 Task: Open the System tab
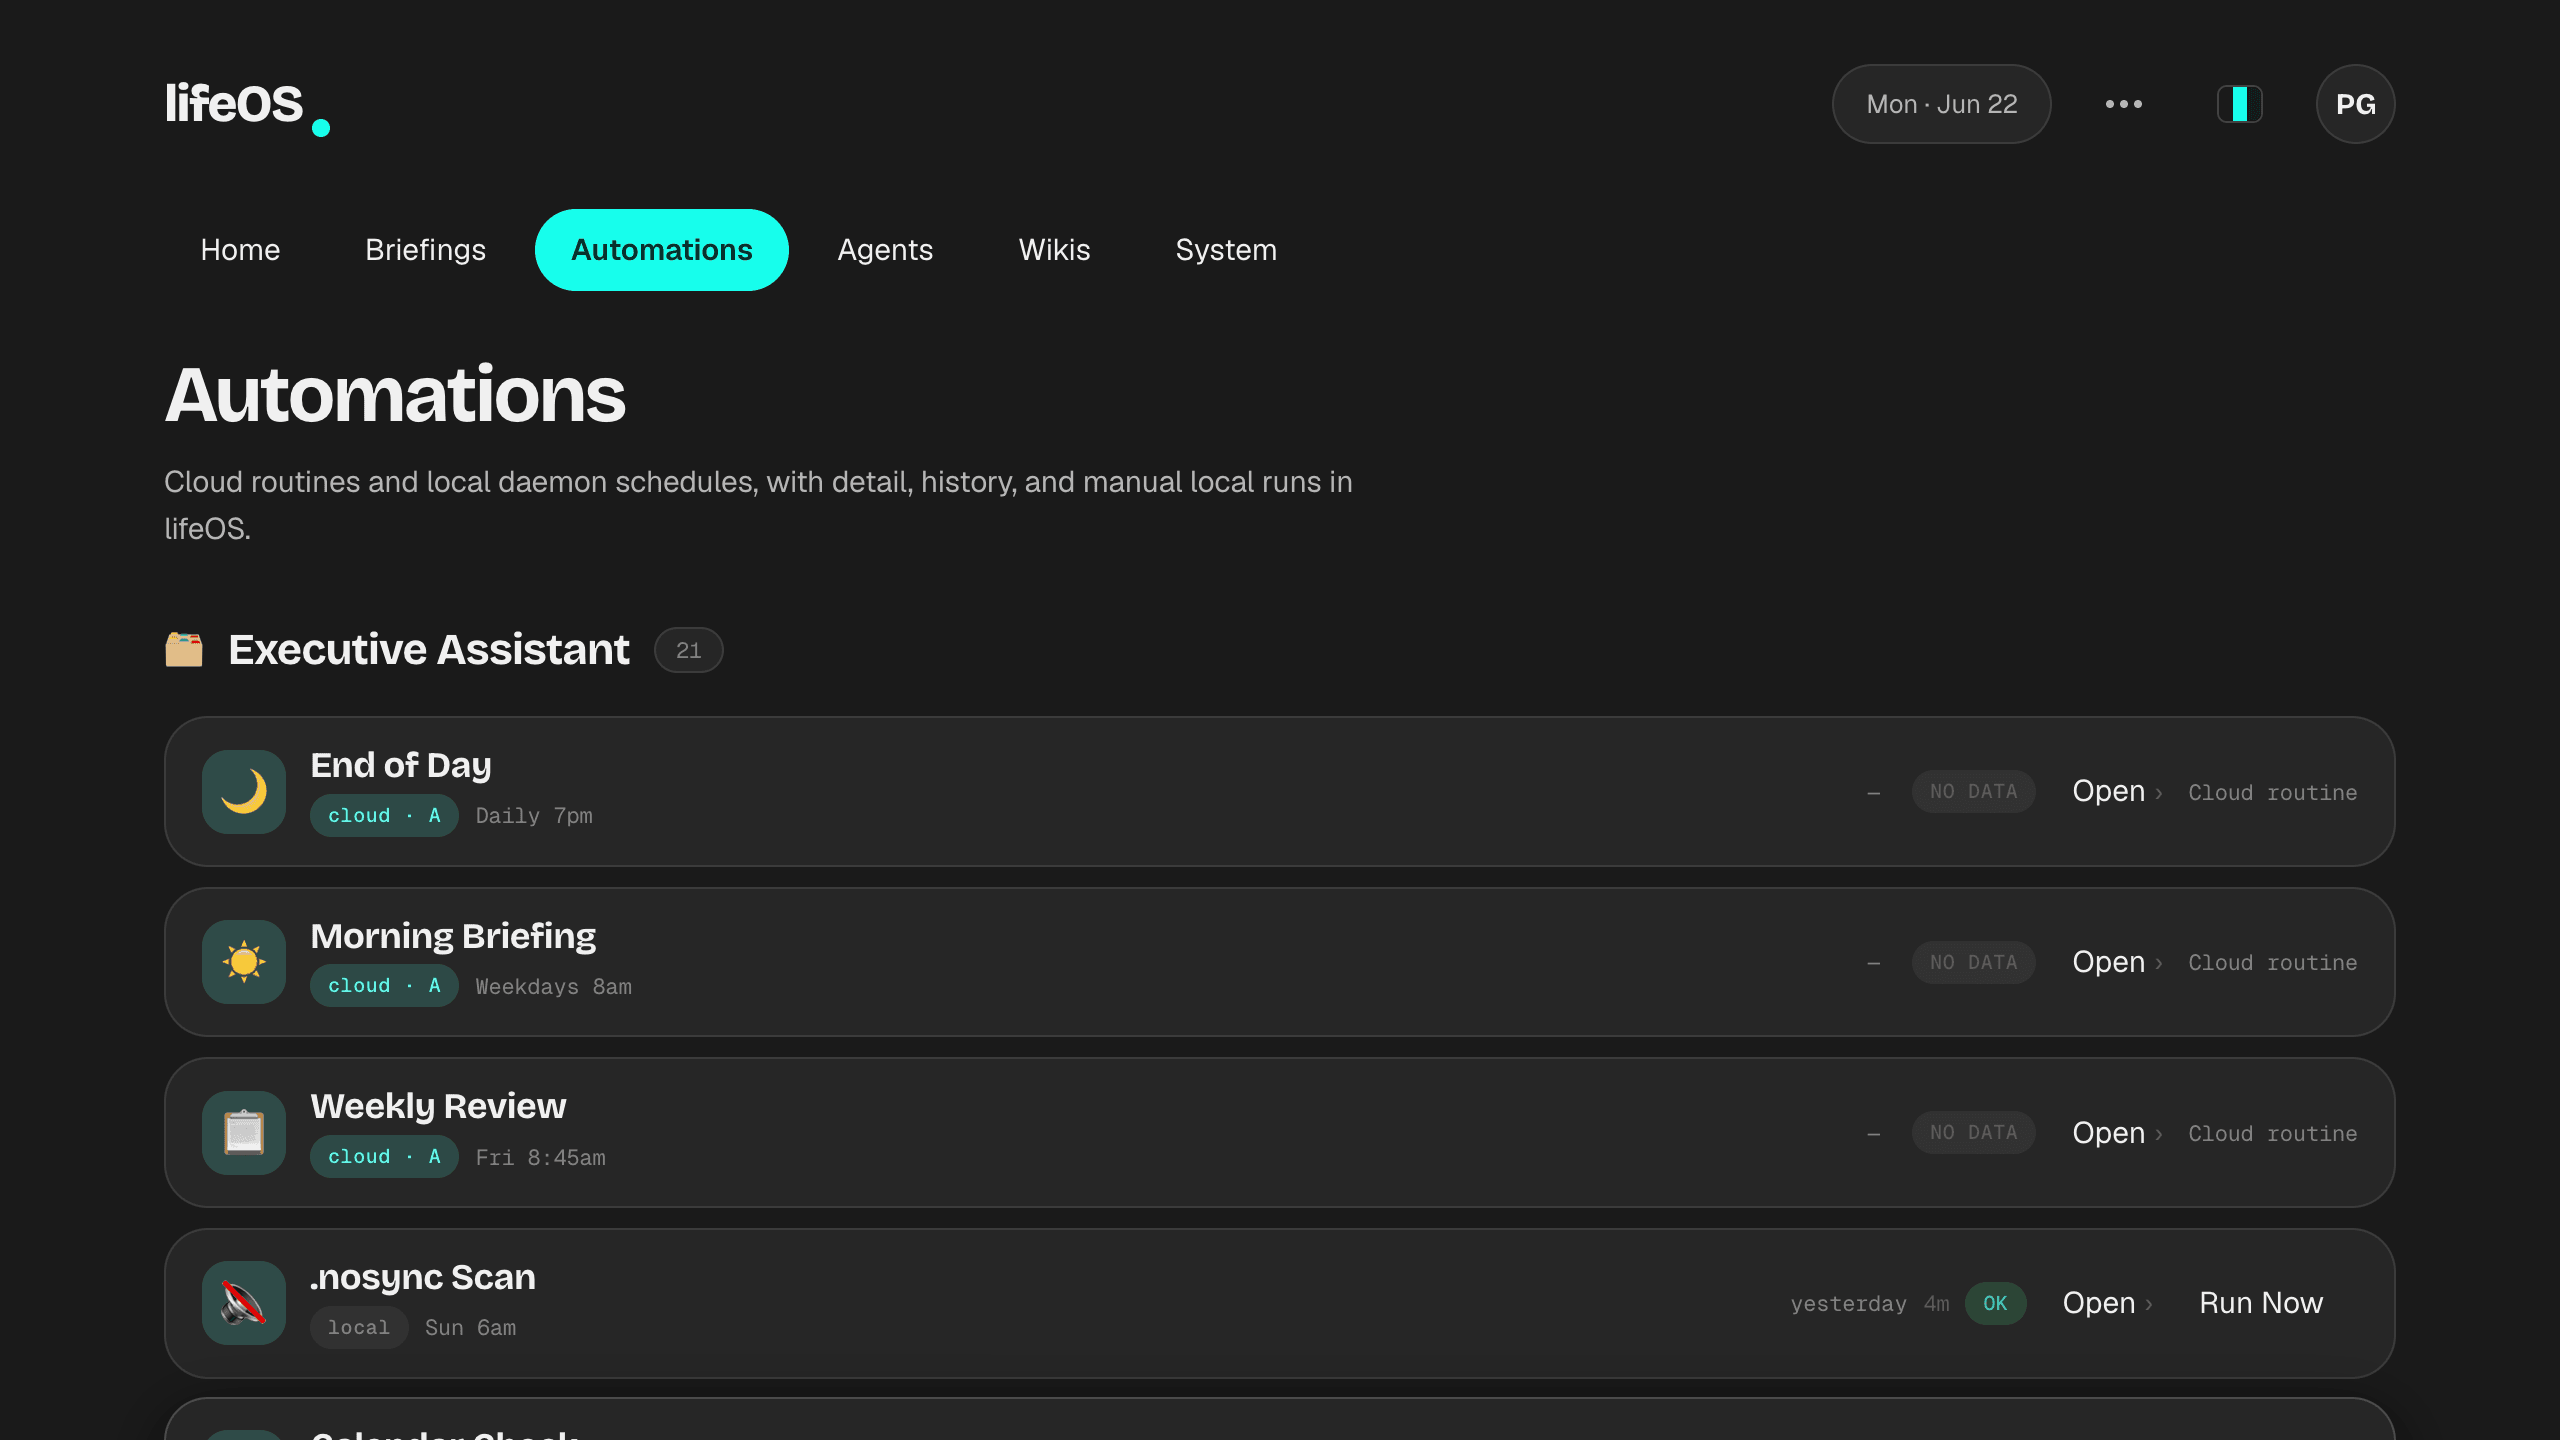[1226, 250]
